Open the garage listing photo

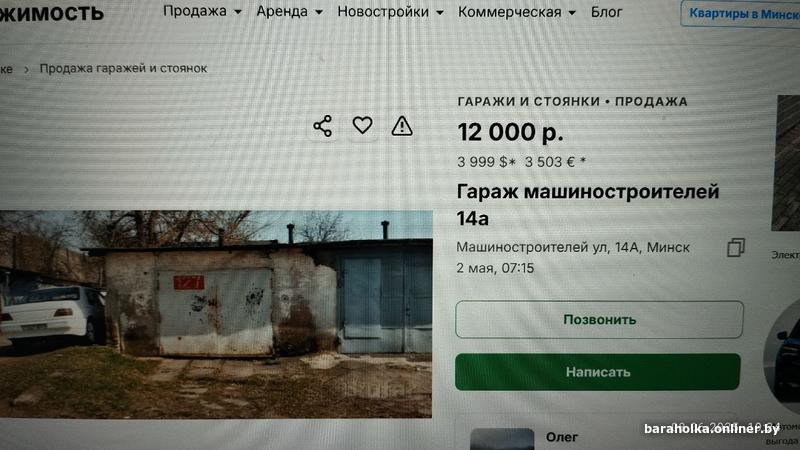coord(216,314)
